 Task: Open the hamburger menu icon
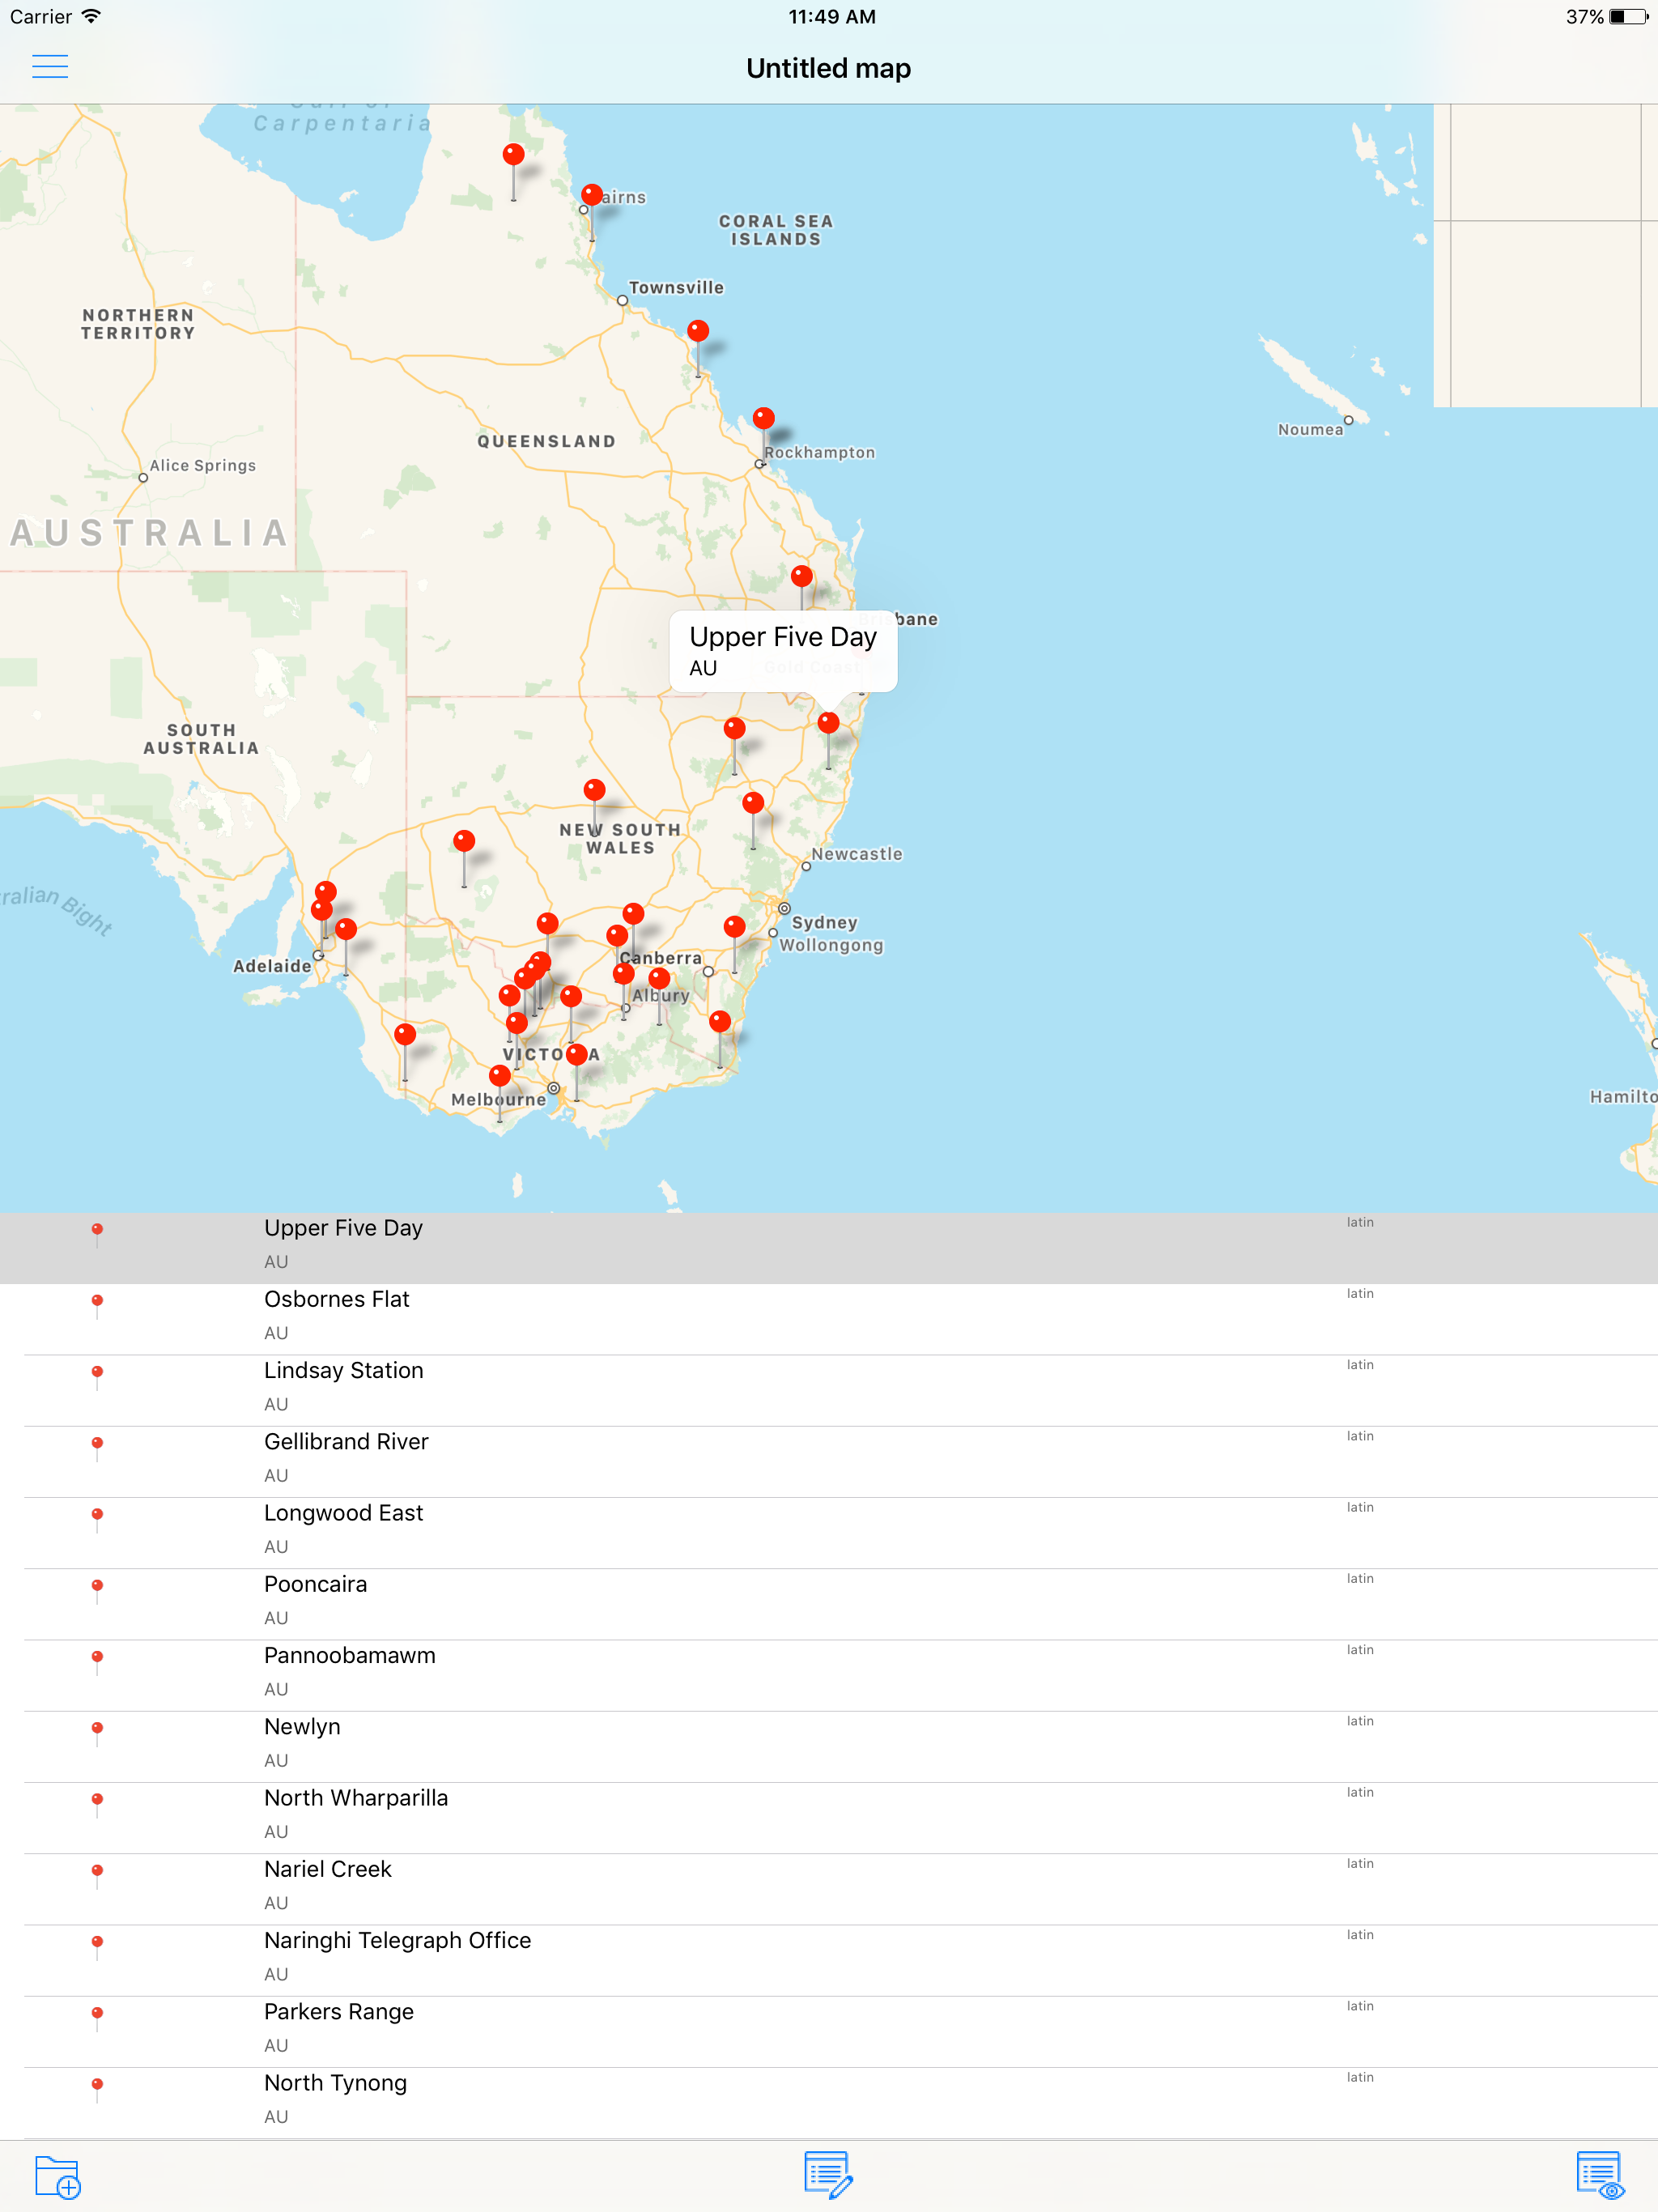tap(50, 66)
